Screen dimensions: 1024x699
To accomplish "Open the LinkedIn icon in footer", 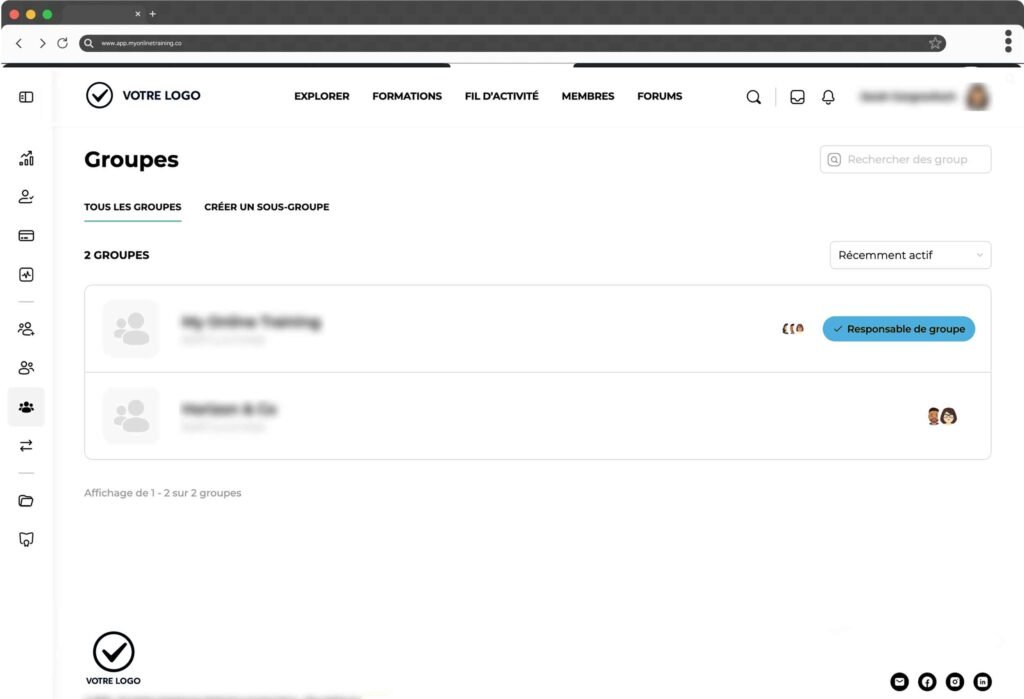I will point(983,682).
